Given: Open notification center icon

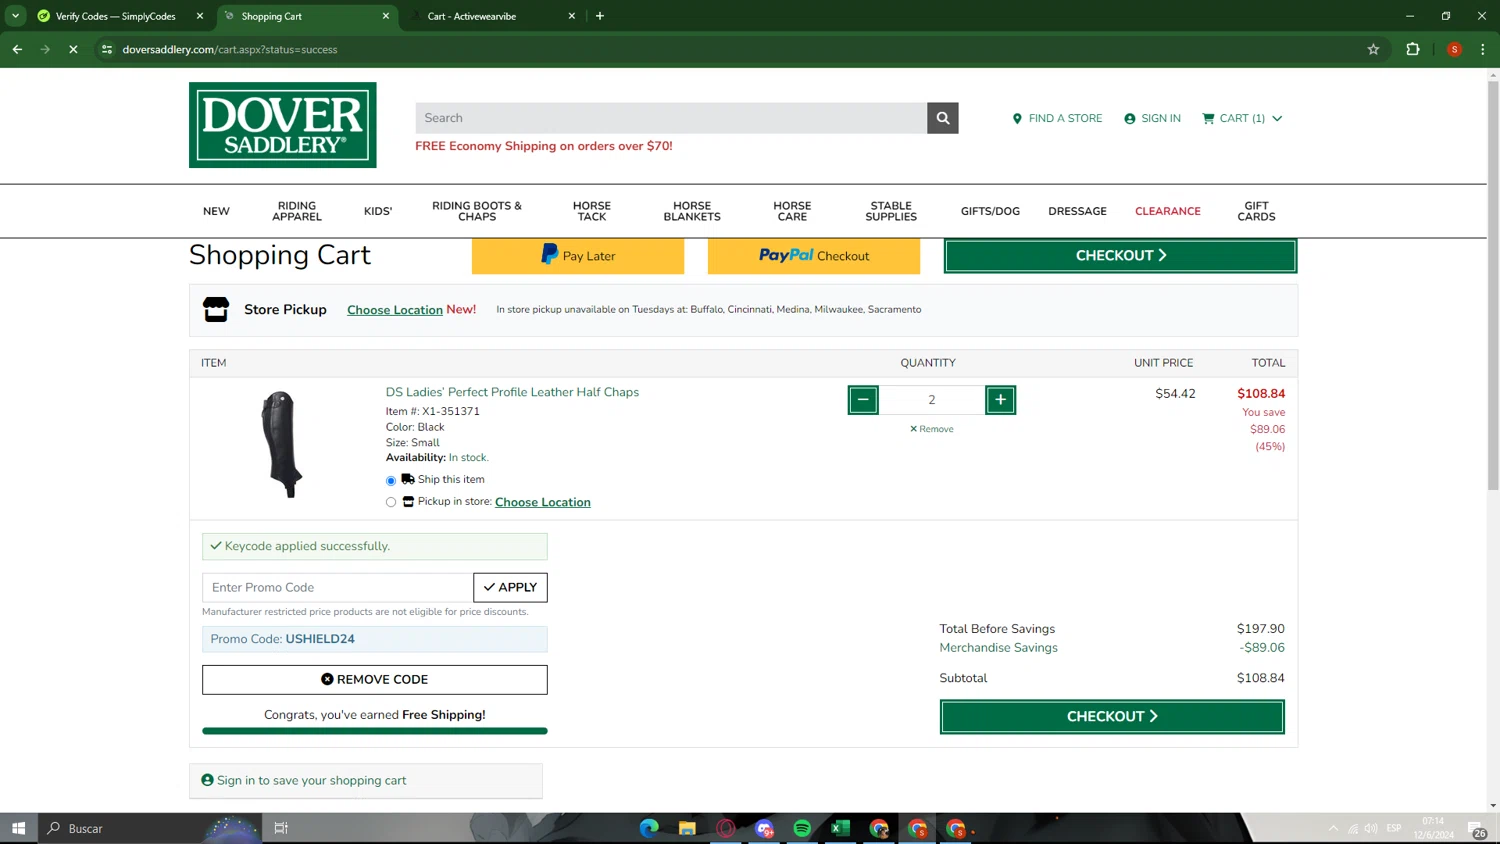Looking at the screenshot, I should [x=1477, y=828].
